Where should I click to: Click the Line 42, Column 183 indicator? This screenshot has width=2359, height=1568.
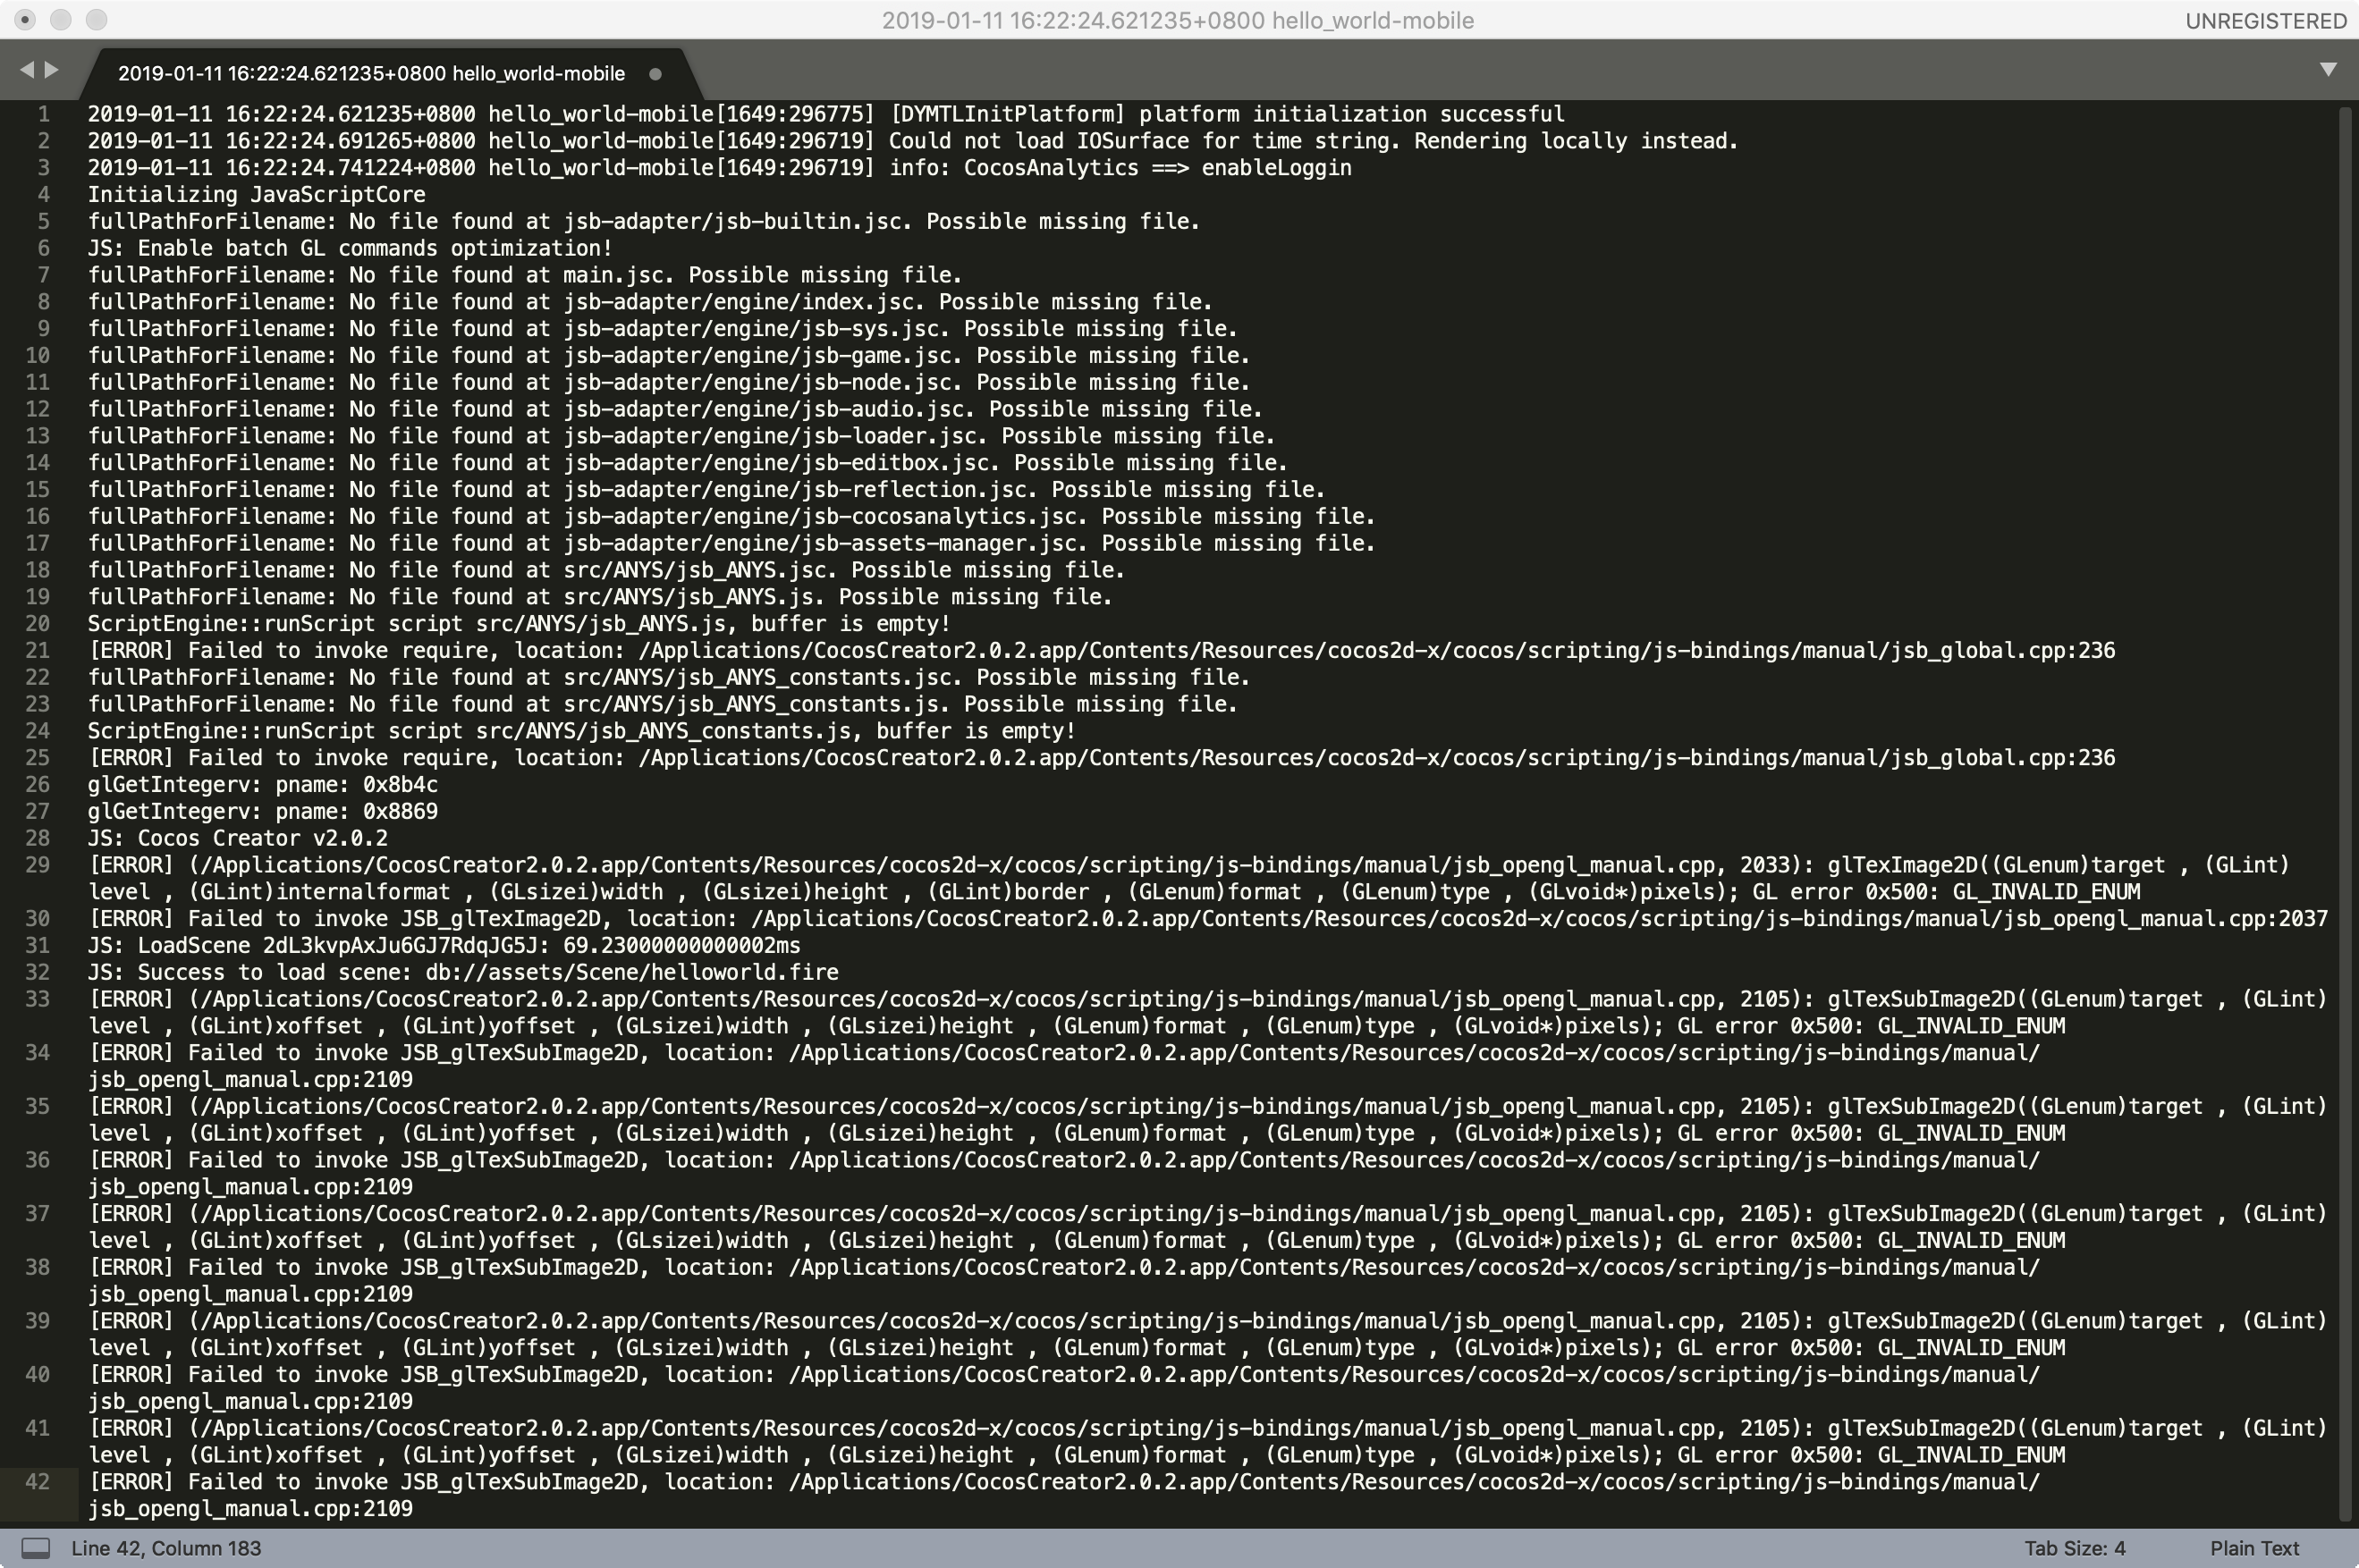coord(166,1548)
